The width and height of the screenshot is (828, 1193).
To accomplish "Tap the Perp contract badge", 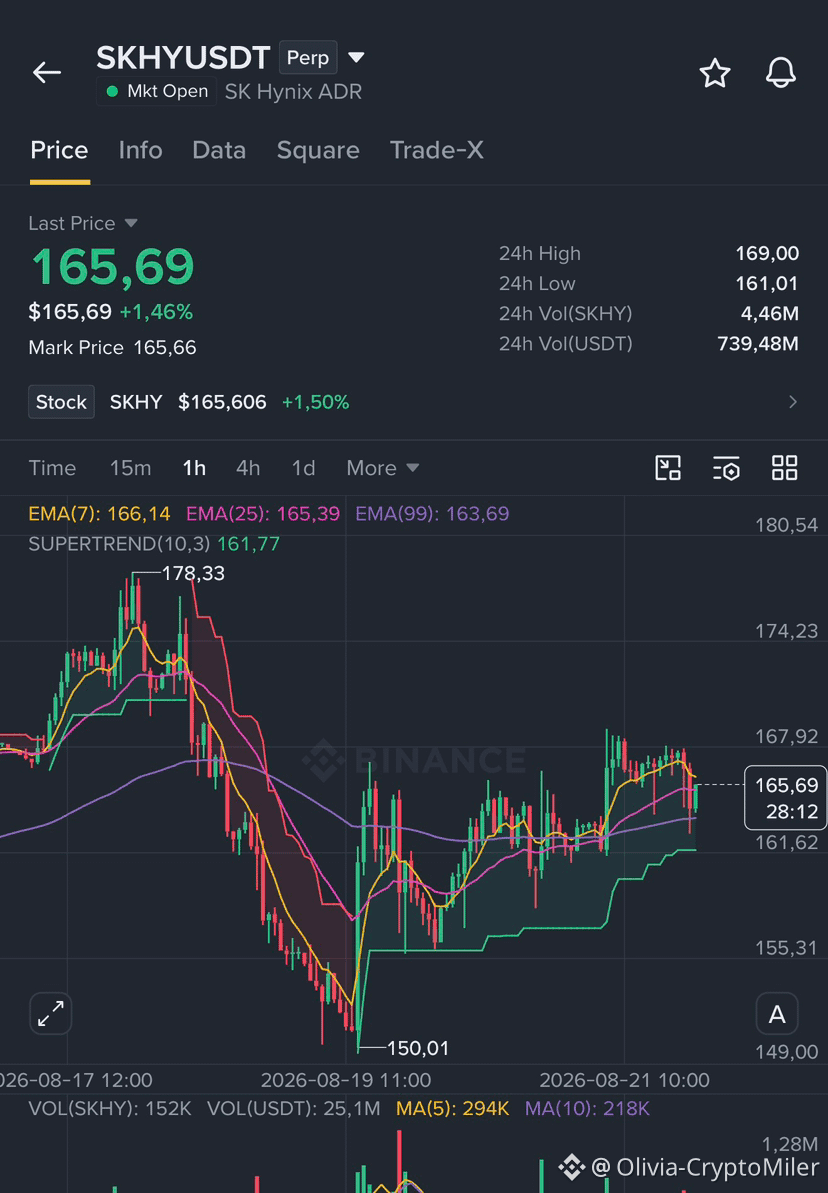I will pos(307,58).
